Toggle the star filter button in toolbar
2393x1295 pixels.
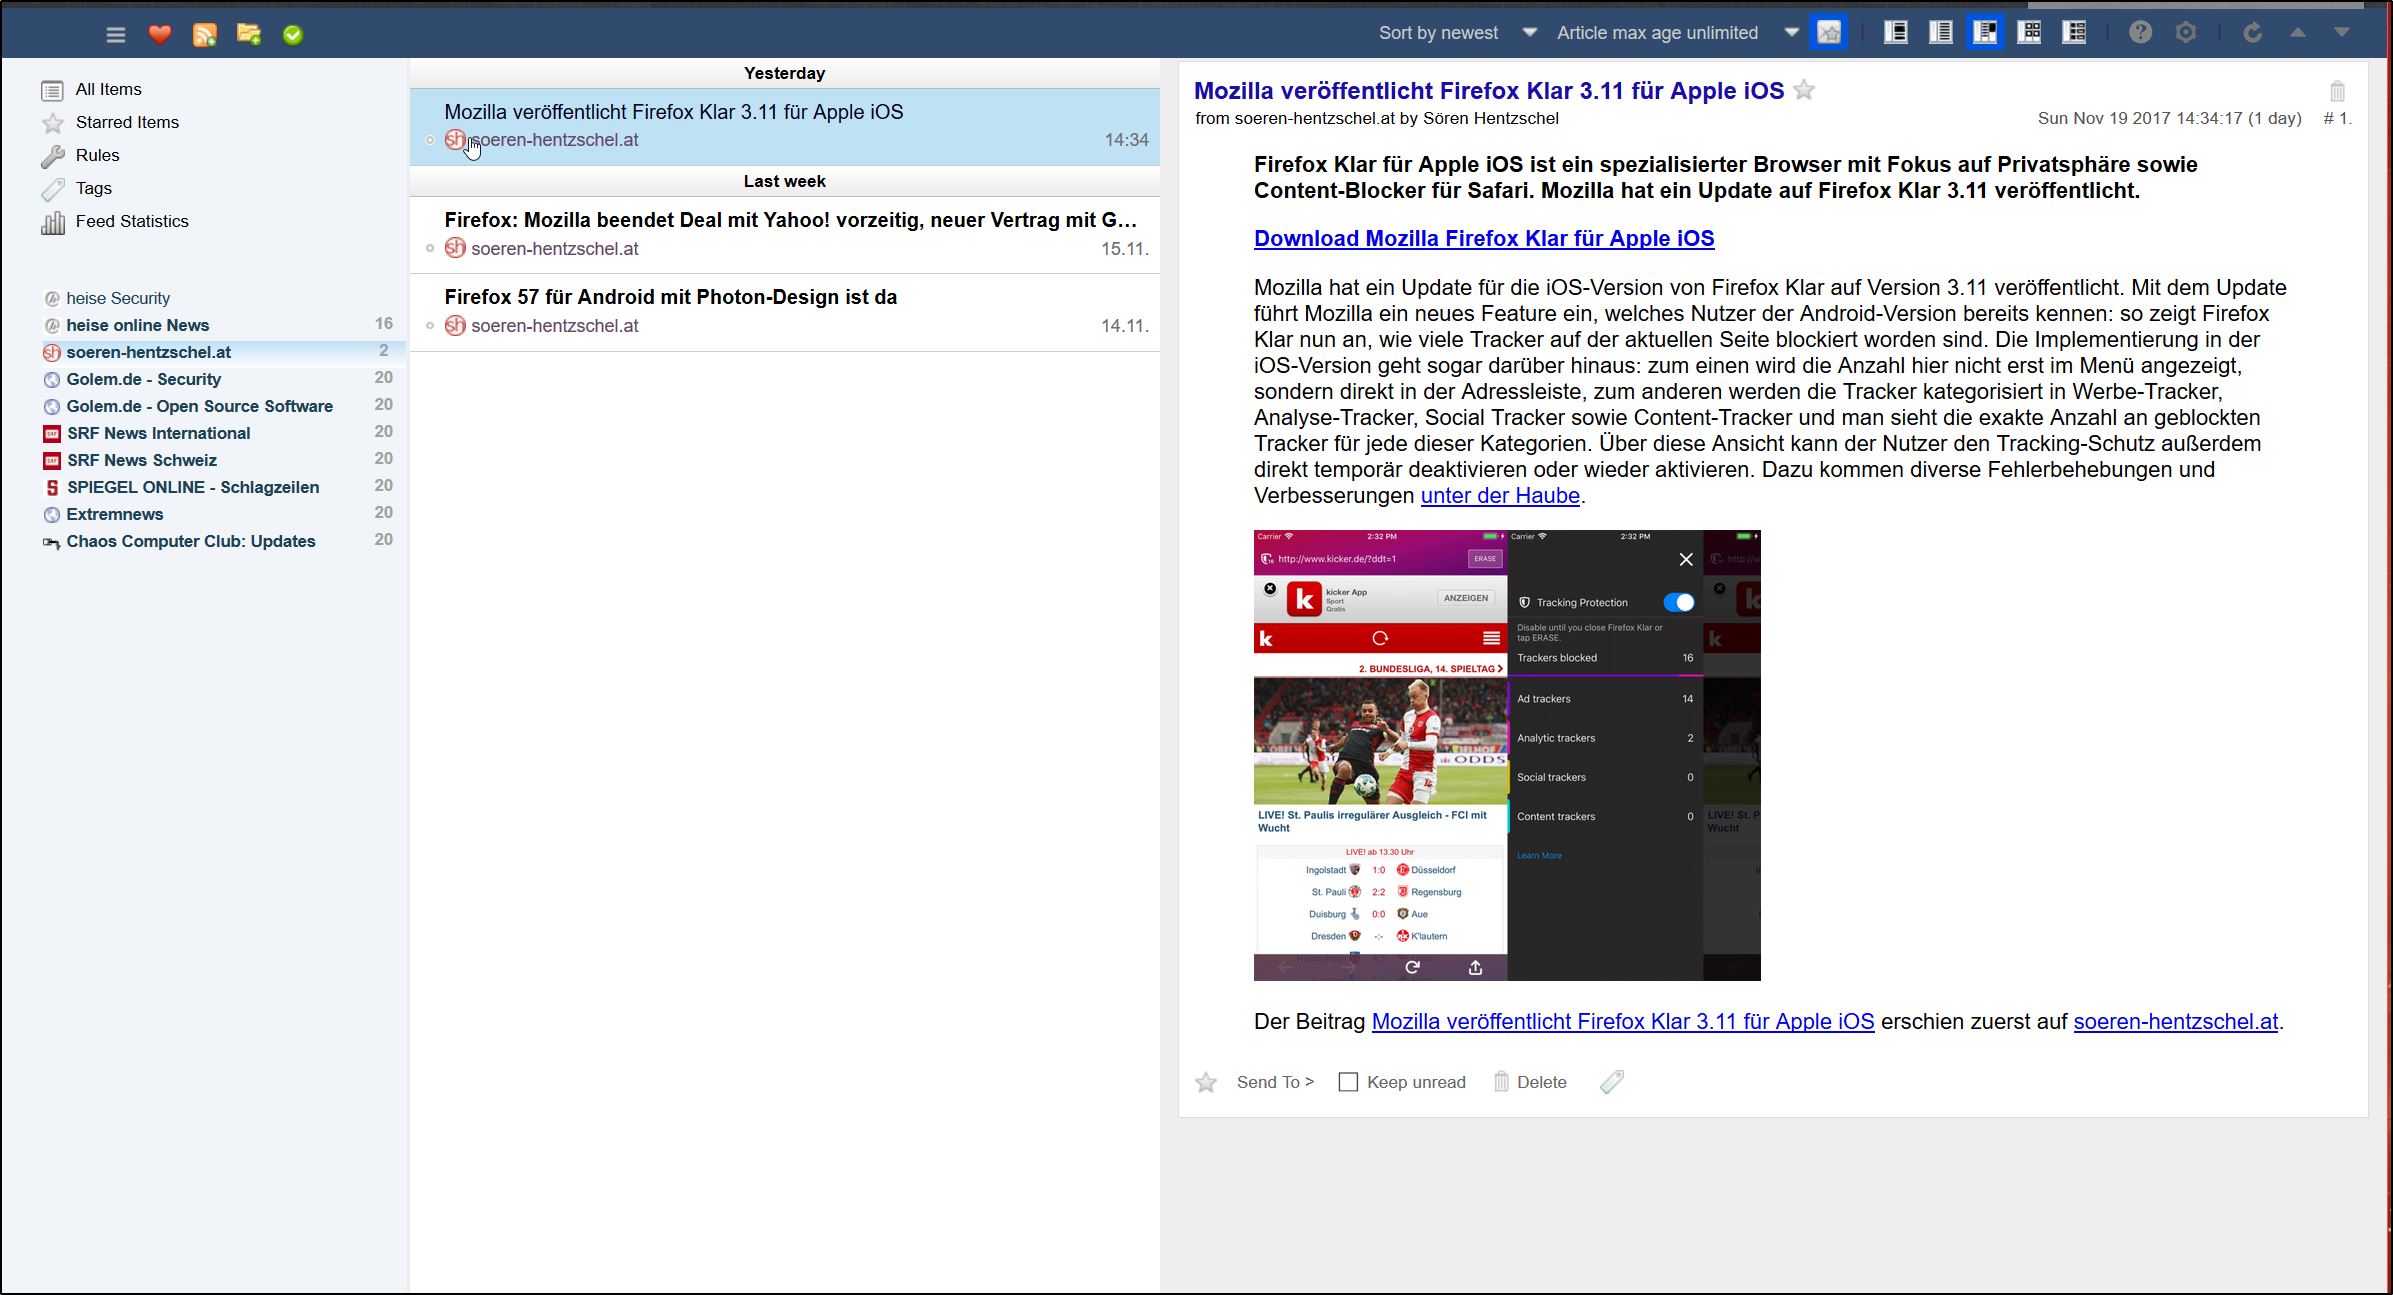pos(1829,33)
